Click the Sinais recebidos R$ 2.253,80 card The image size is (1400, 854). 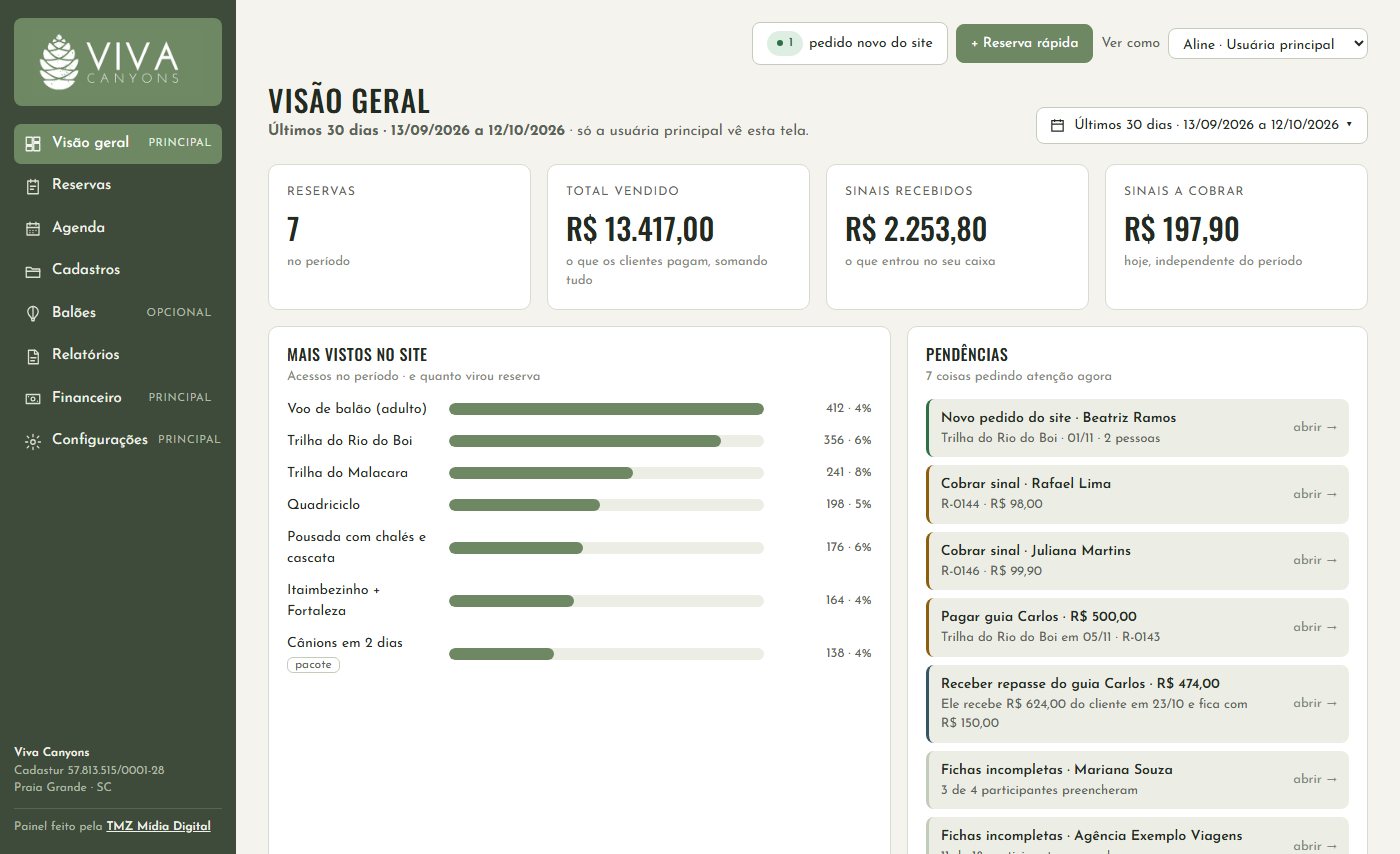pyautogui.click(x=957, y=237)
